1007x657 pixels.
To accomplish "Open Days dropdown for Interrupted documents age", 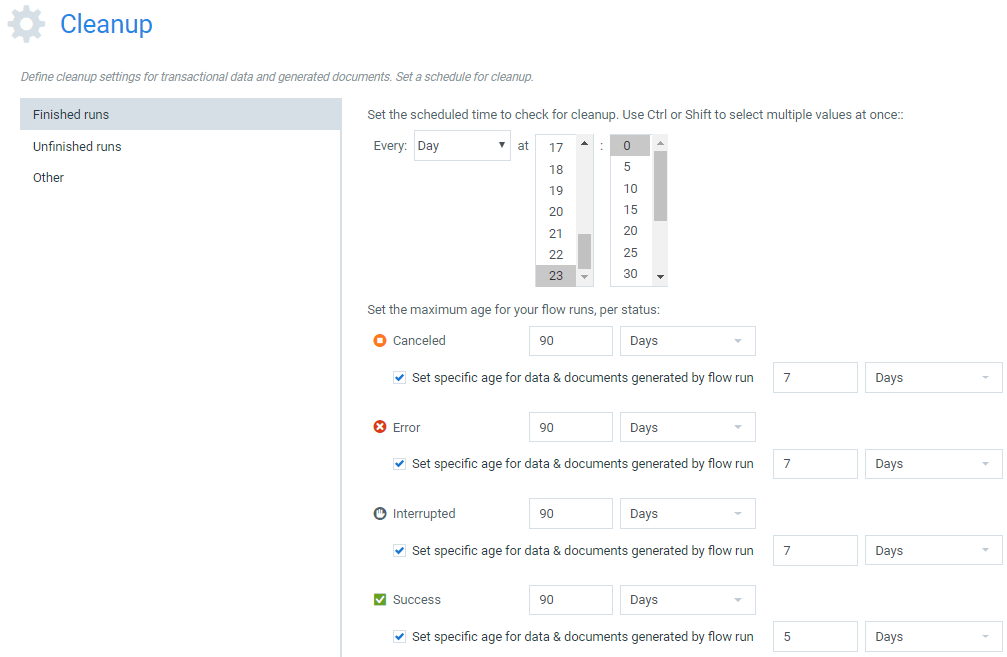I will click(x=933, y=550).
